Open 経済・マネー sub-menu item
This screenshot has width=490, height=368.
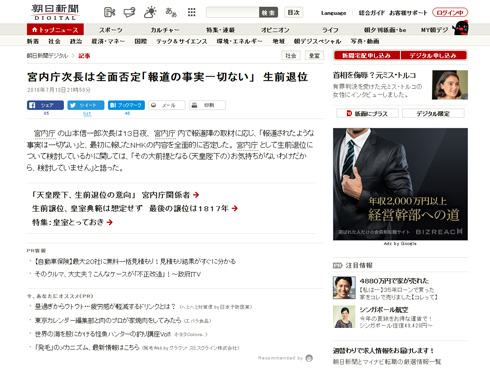[108, 41]
